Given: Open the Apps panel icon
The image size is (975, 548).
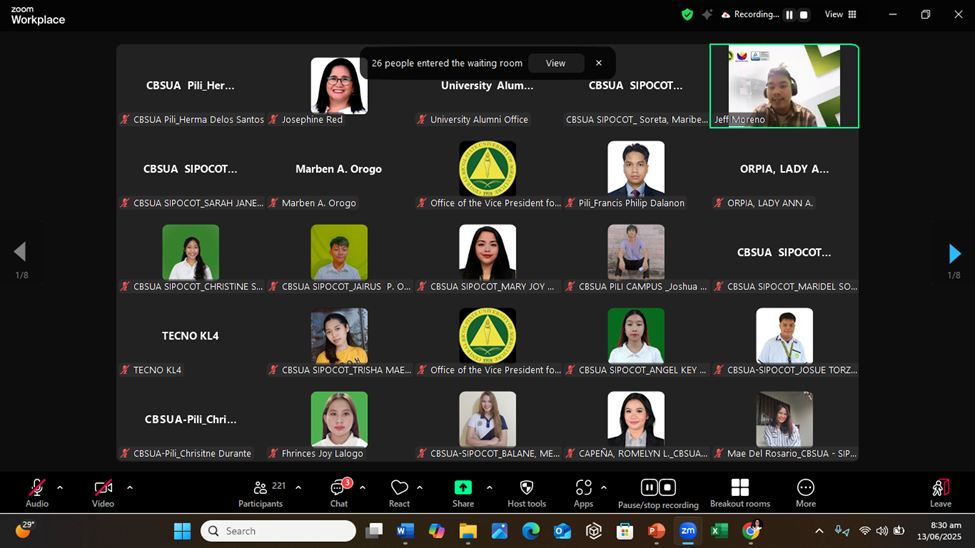Looking at the screenshot, I should pyautogui.click(x=584, y=488).
